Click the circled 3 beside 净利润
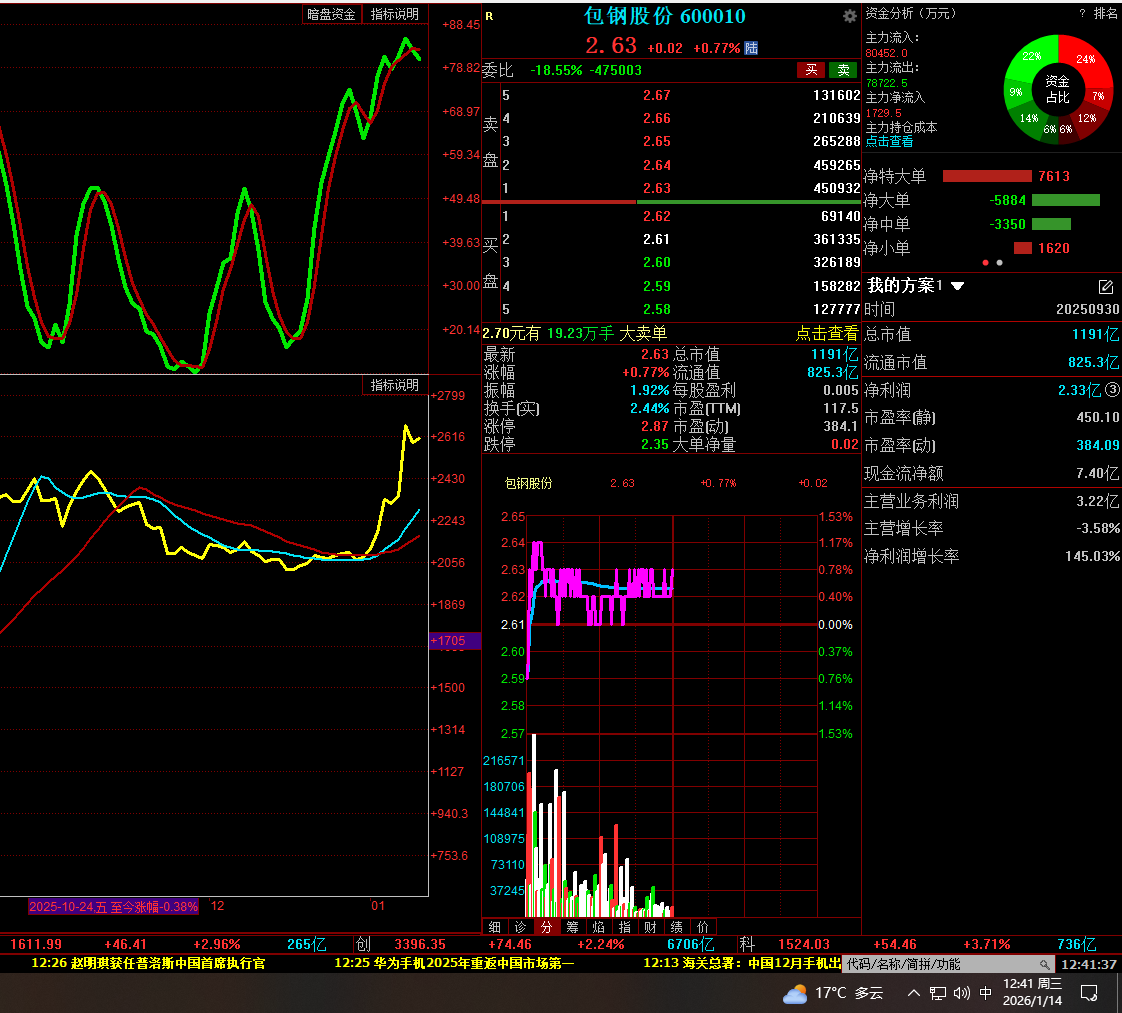This screenshot has width=1122, height=1013. pos(1112,389)
